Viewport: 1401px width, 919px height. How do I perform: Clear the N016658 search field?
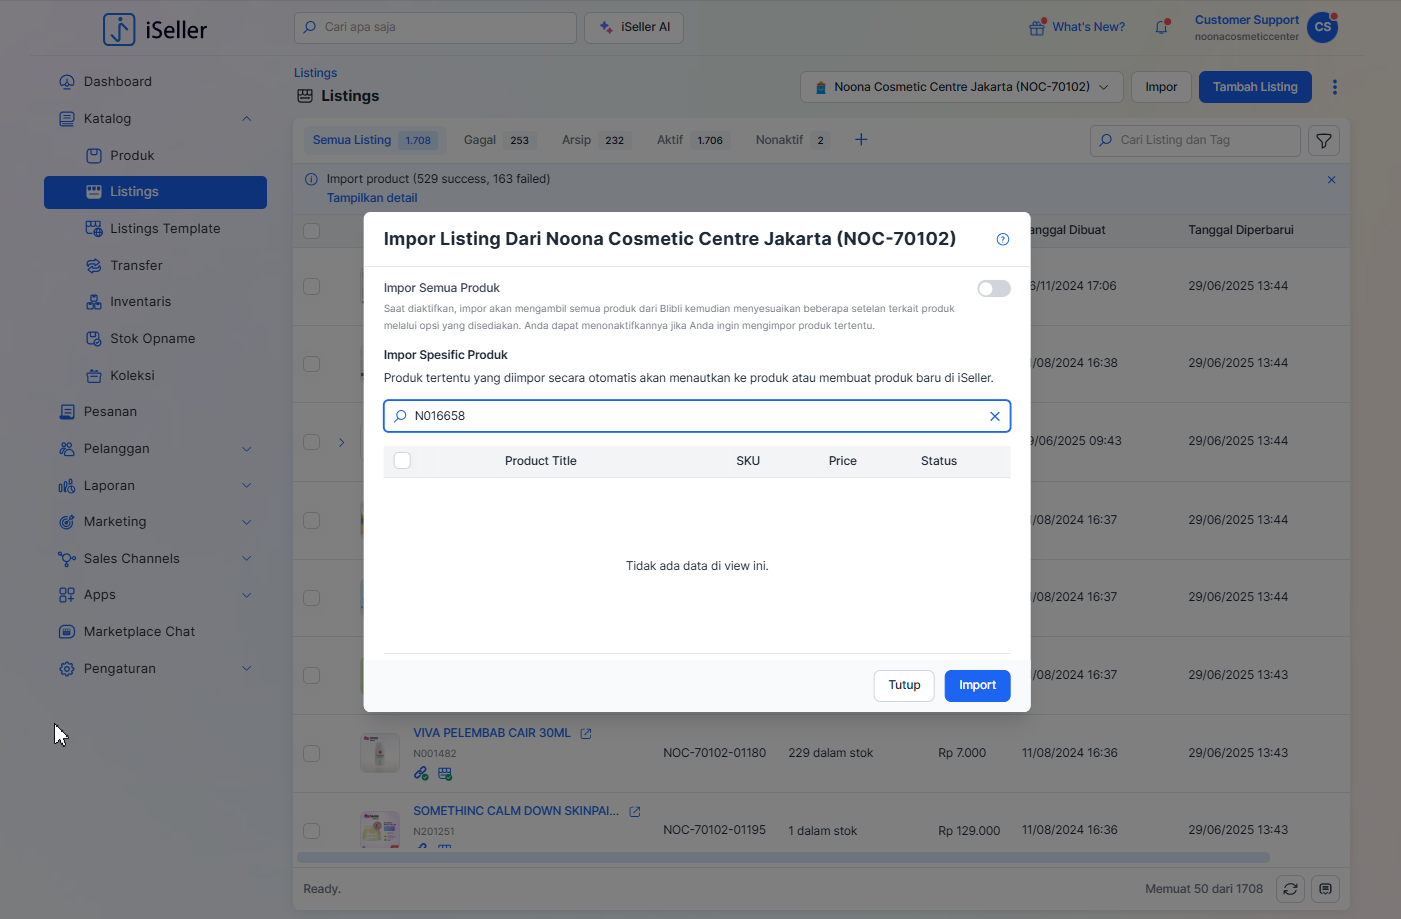(995, 416)
